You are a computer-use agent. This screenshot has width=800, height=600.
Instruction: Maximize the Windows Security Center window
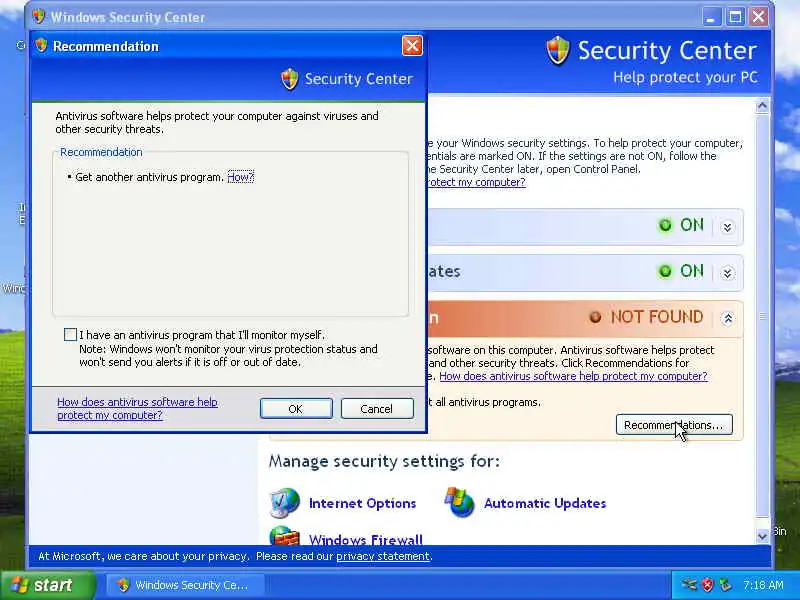(735, 17)
